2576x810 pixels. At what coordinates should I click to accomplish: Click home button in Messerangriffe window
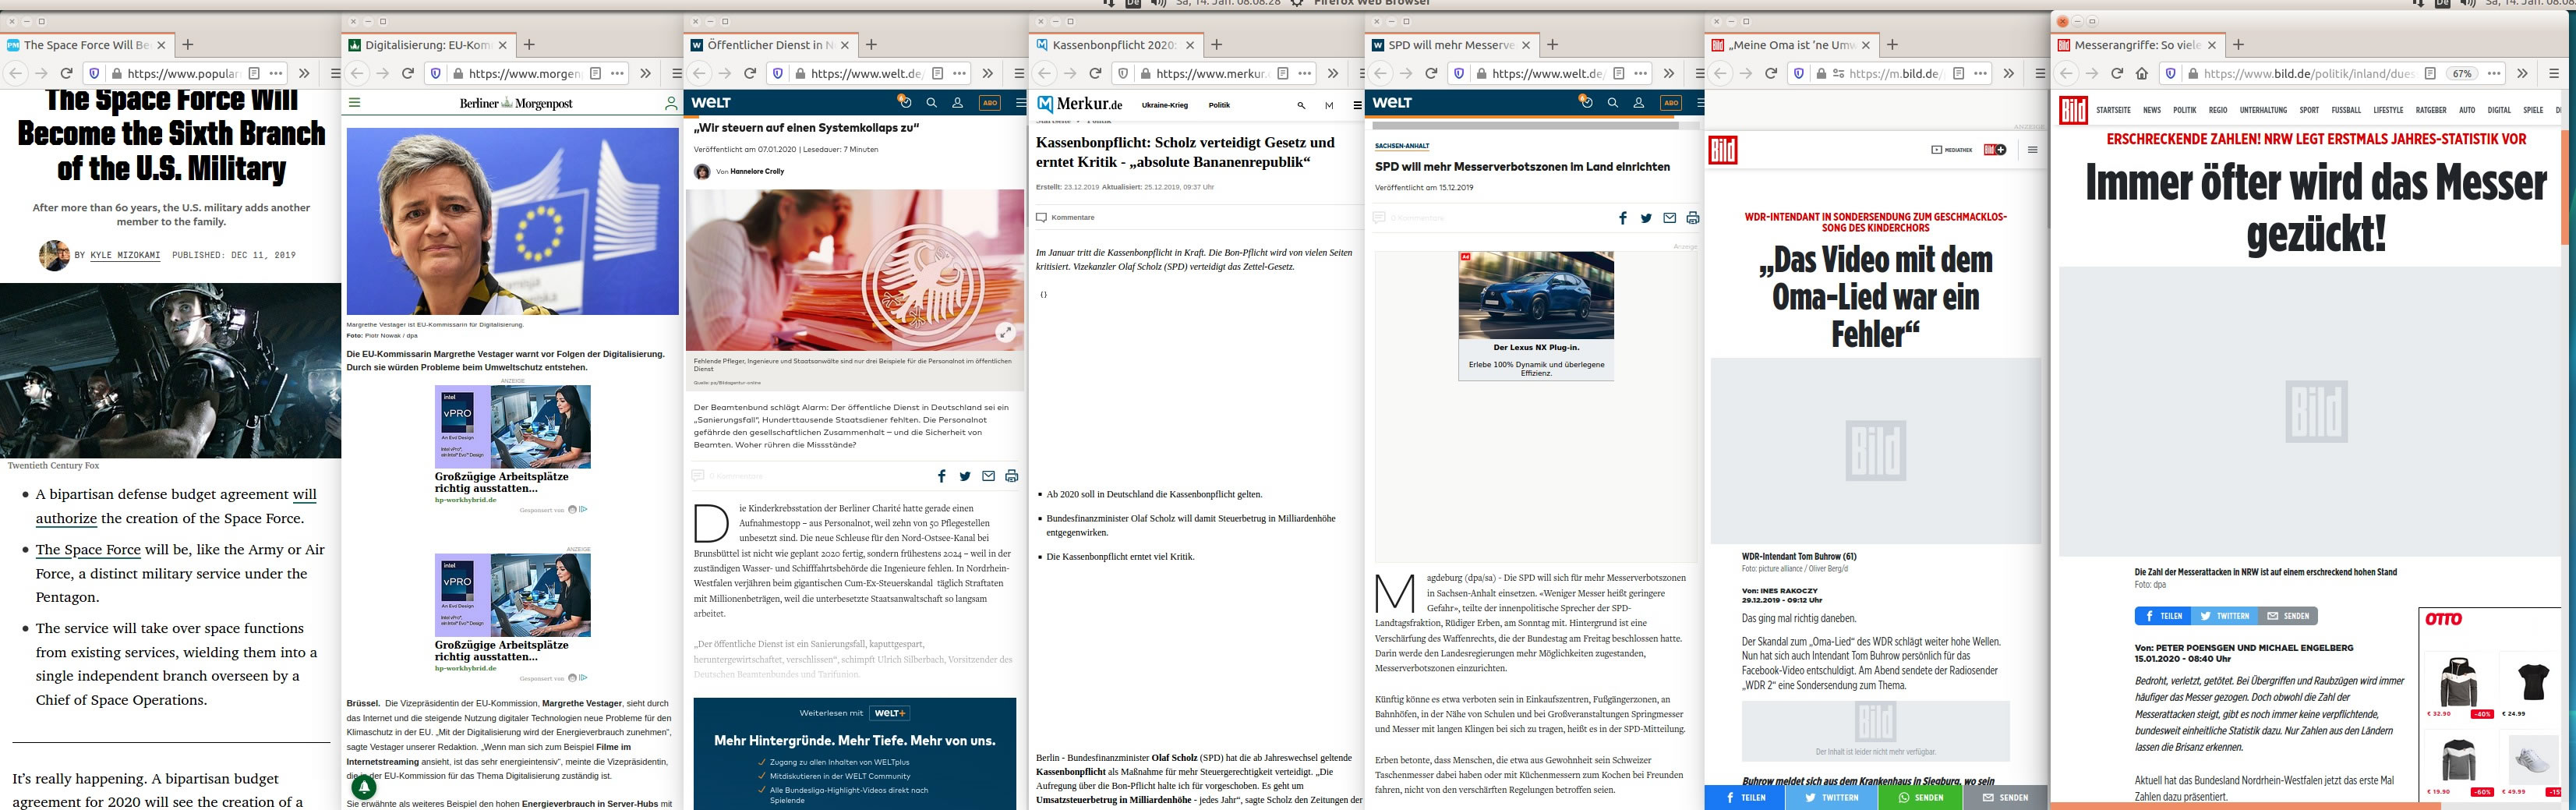click(x=2142, y=73)
